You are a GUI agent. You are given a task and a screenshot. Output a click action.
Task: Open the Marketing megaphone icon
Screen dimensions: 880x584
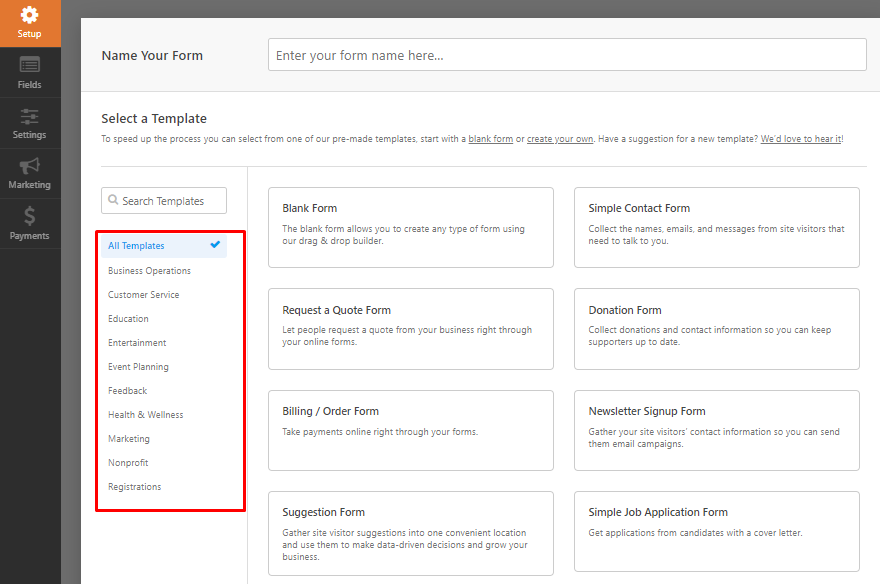[30, 167]
